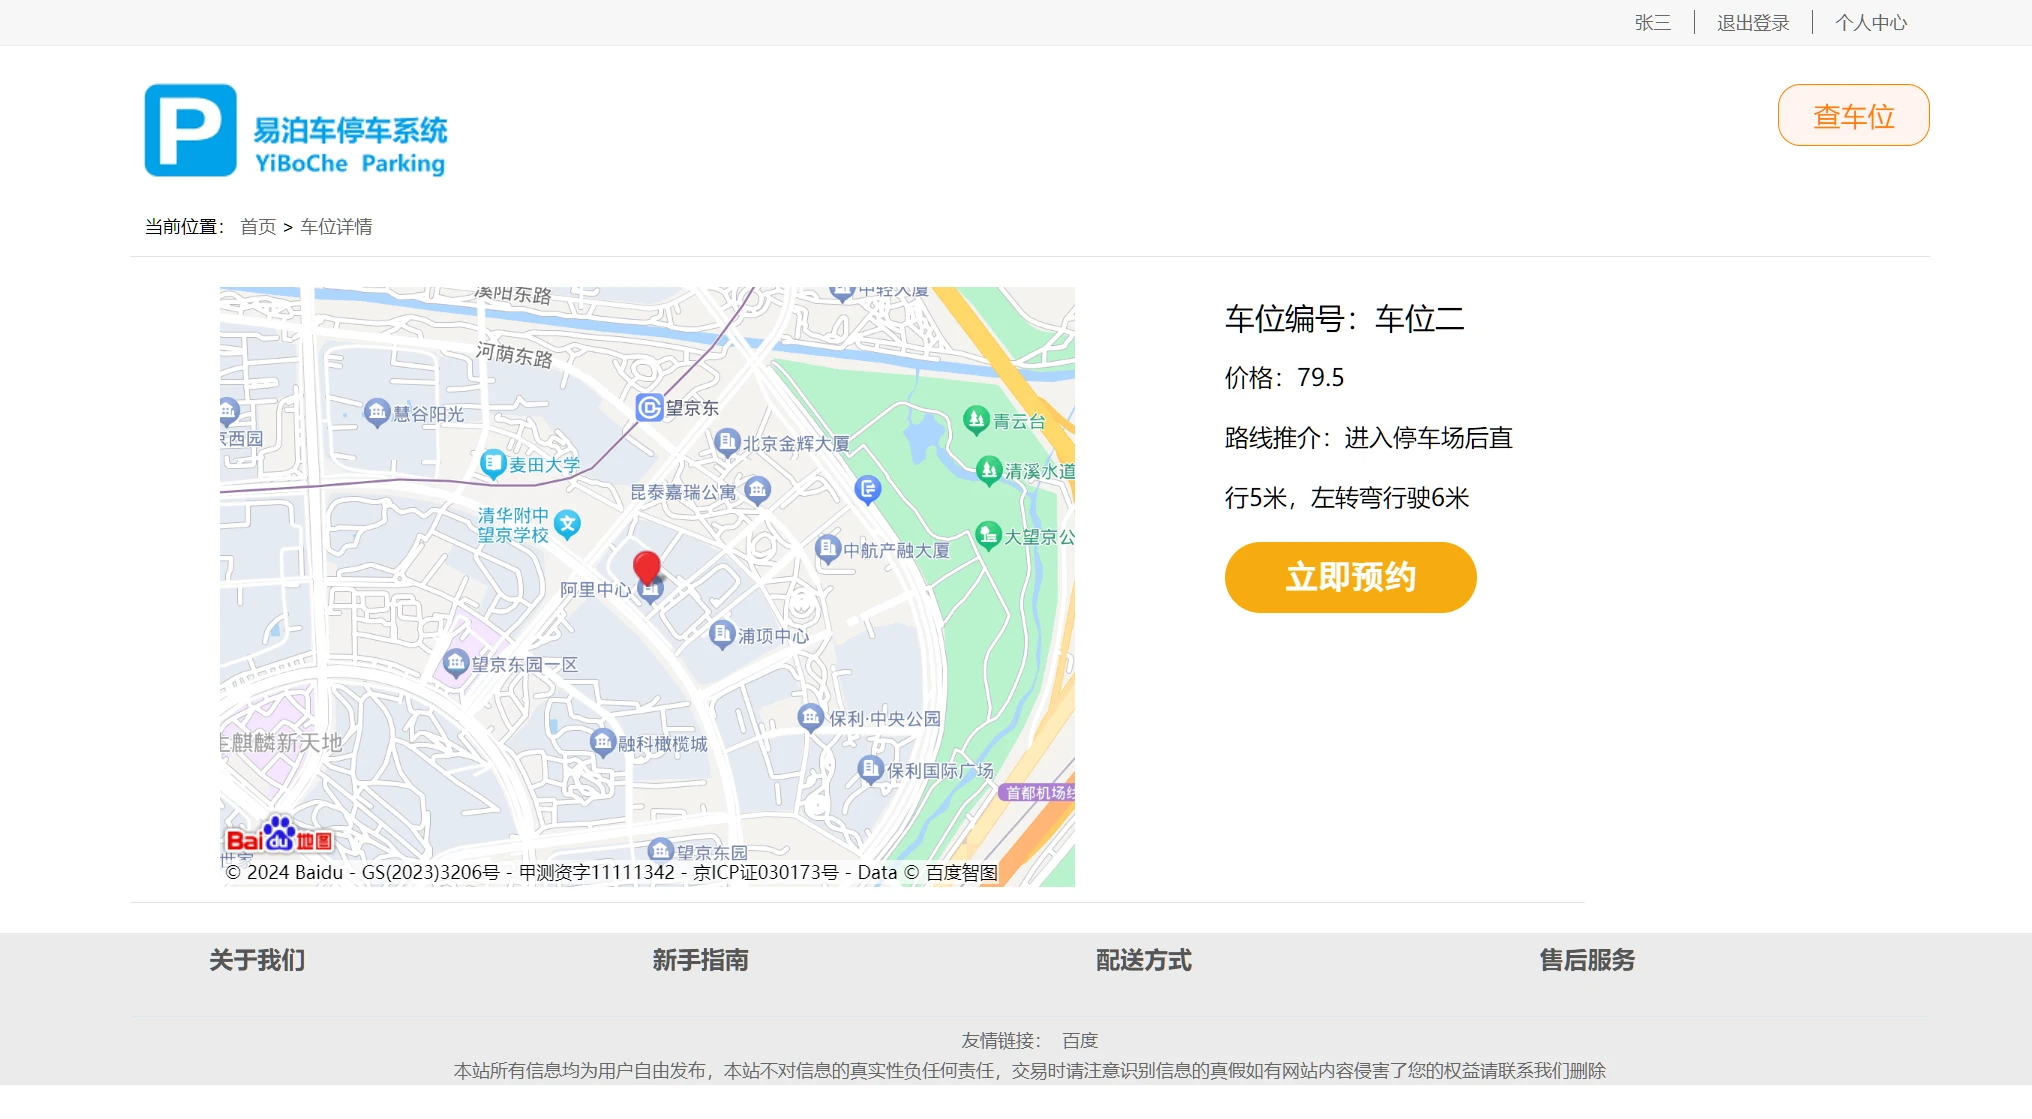This screenshot has height=1119, width=2032.
Task: Click the 车位编号：车位二 heading text
Action: tap(1345, 319)
